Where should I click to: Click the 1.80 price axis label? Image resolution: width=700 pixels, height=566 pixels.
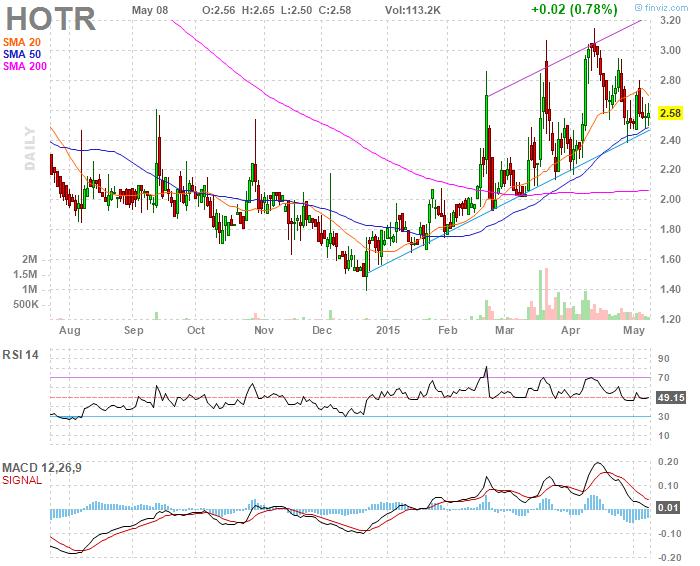point(671,230)
